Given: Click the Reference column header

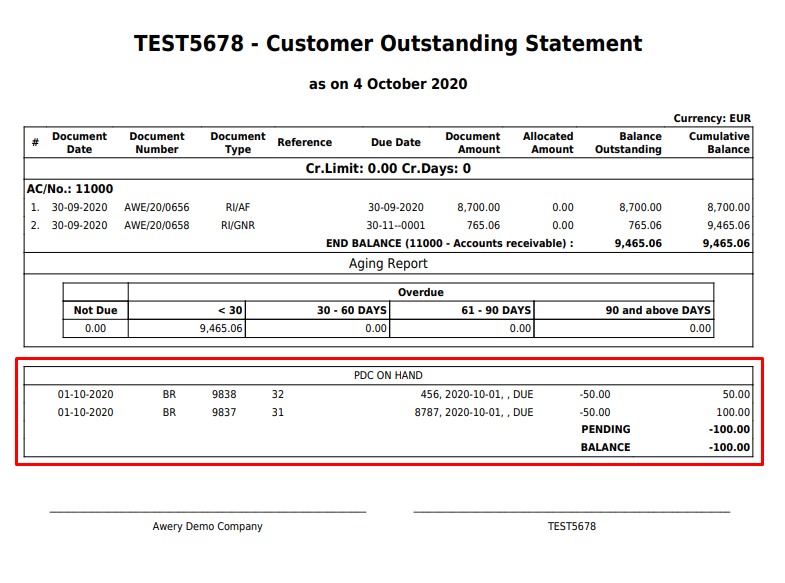Looking at the screenshot, I should [304, 142].
